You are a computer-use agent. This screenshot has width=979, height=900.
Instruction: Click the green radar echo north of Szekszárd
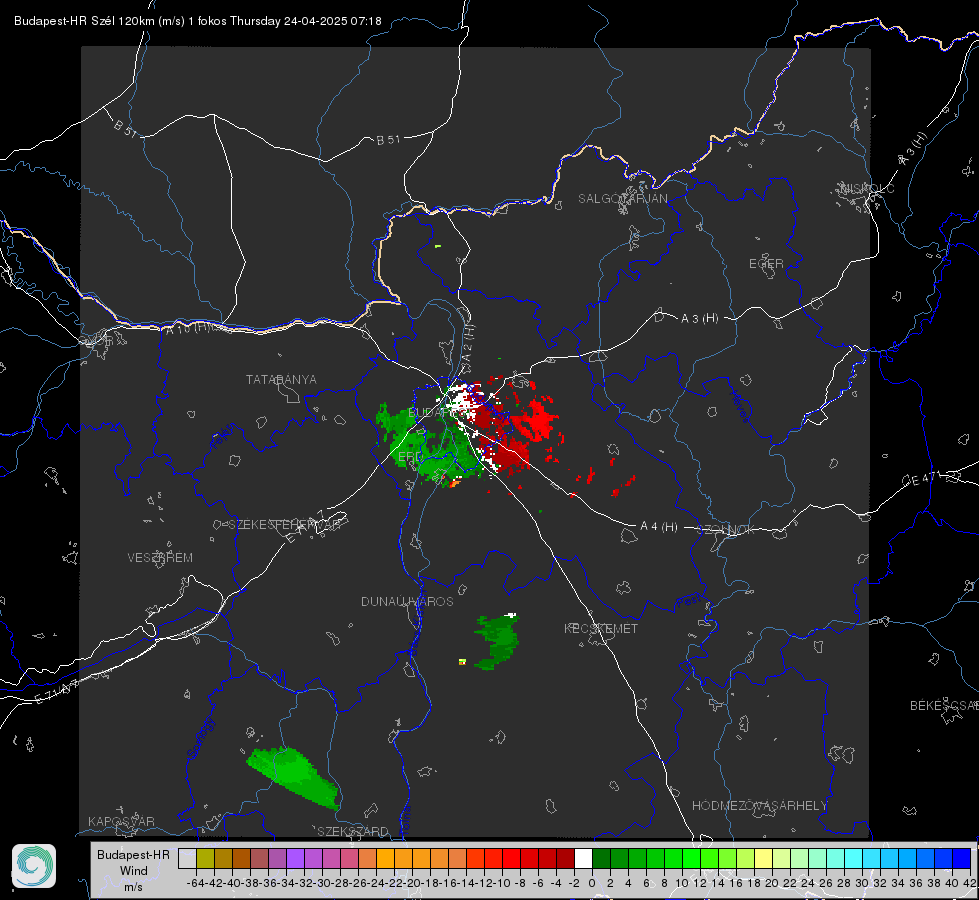point(293,776)
